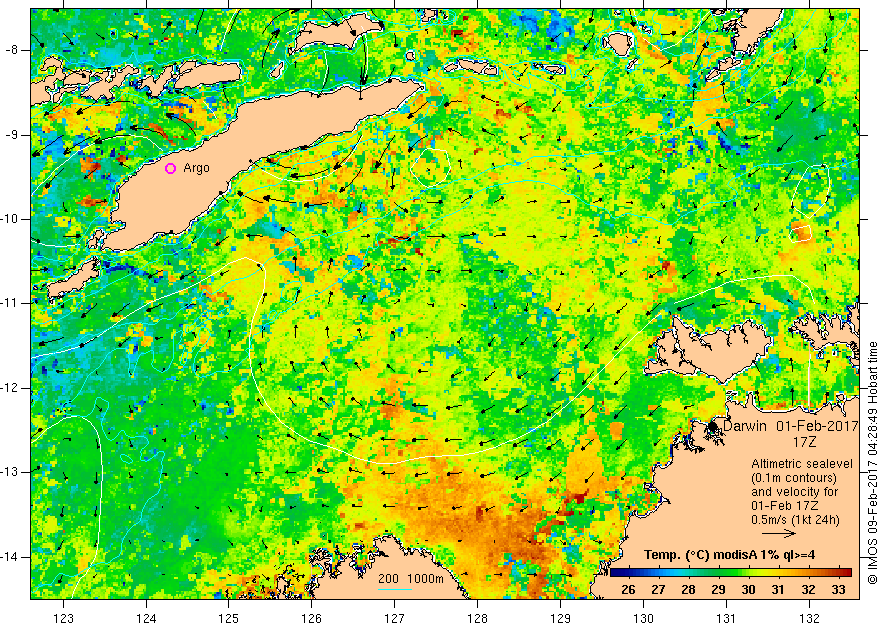This screenshot has height=630, width=880.
Task: Click the temperature legend title
Action: (x=730, y=555)
